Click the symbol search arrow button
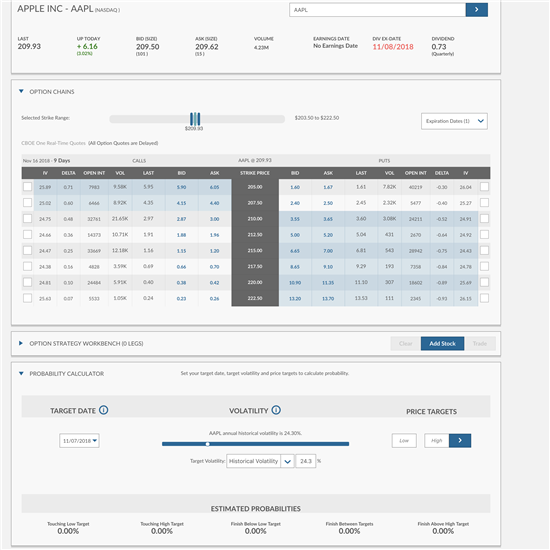Screen dimensions: 550x550 click(476, 10)
